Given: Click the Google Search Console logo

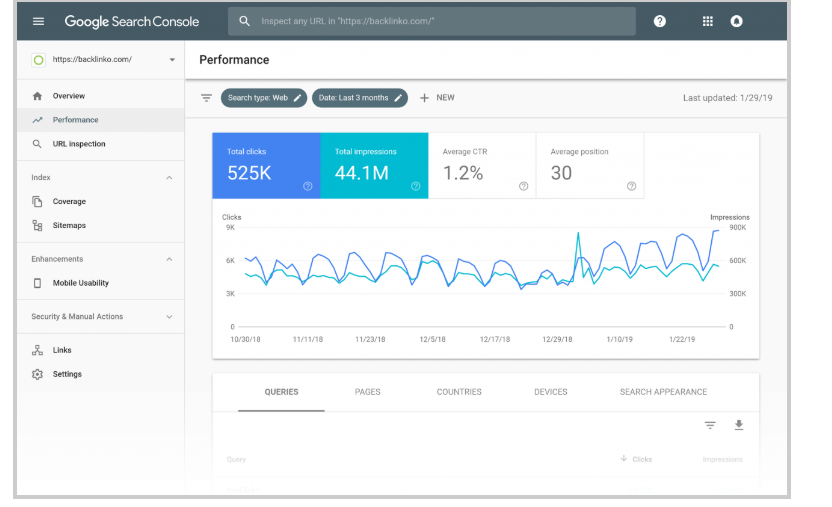Looking at the screenshot, I should click(132, 22).
